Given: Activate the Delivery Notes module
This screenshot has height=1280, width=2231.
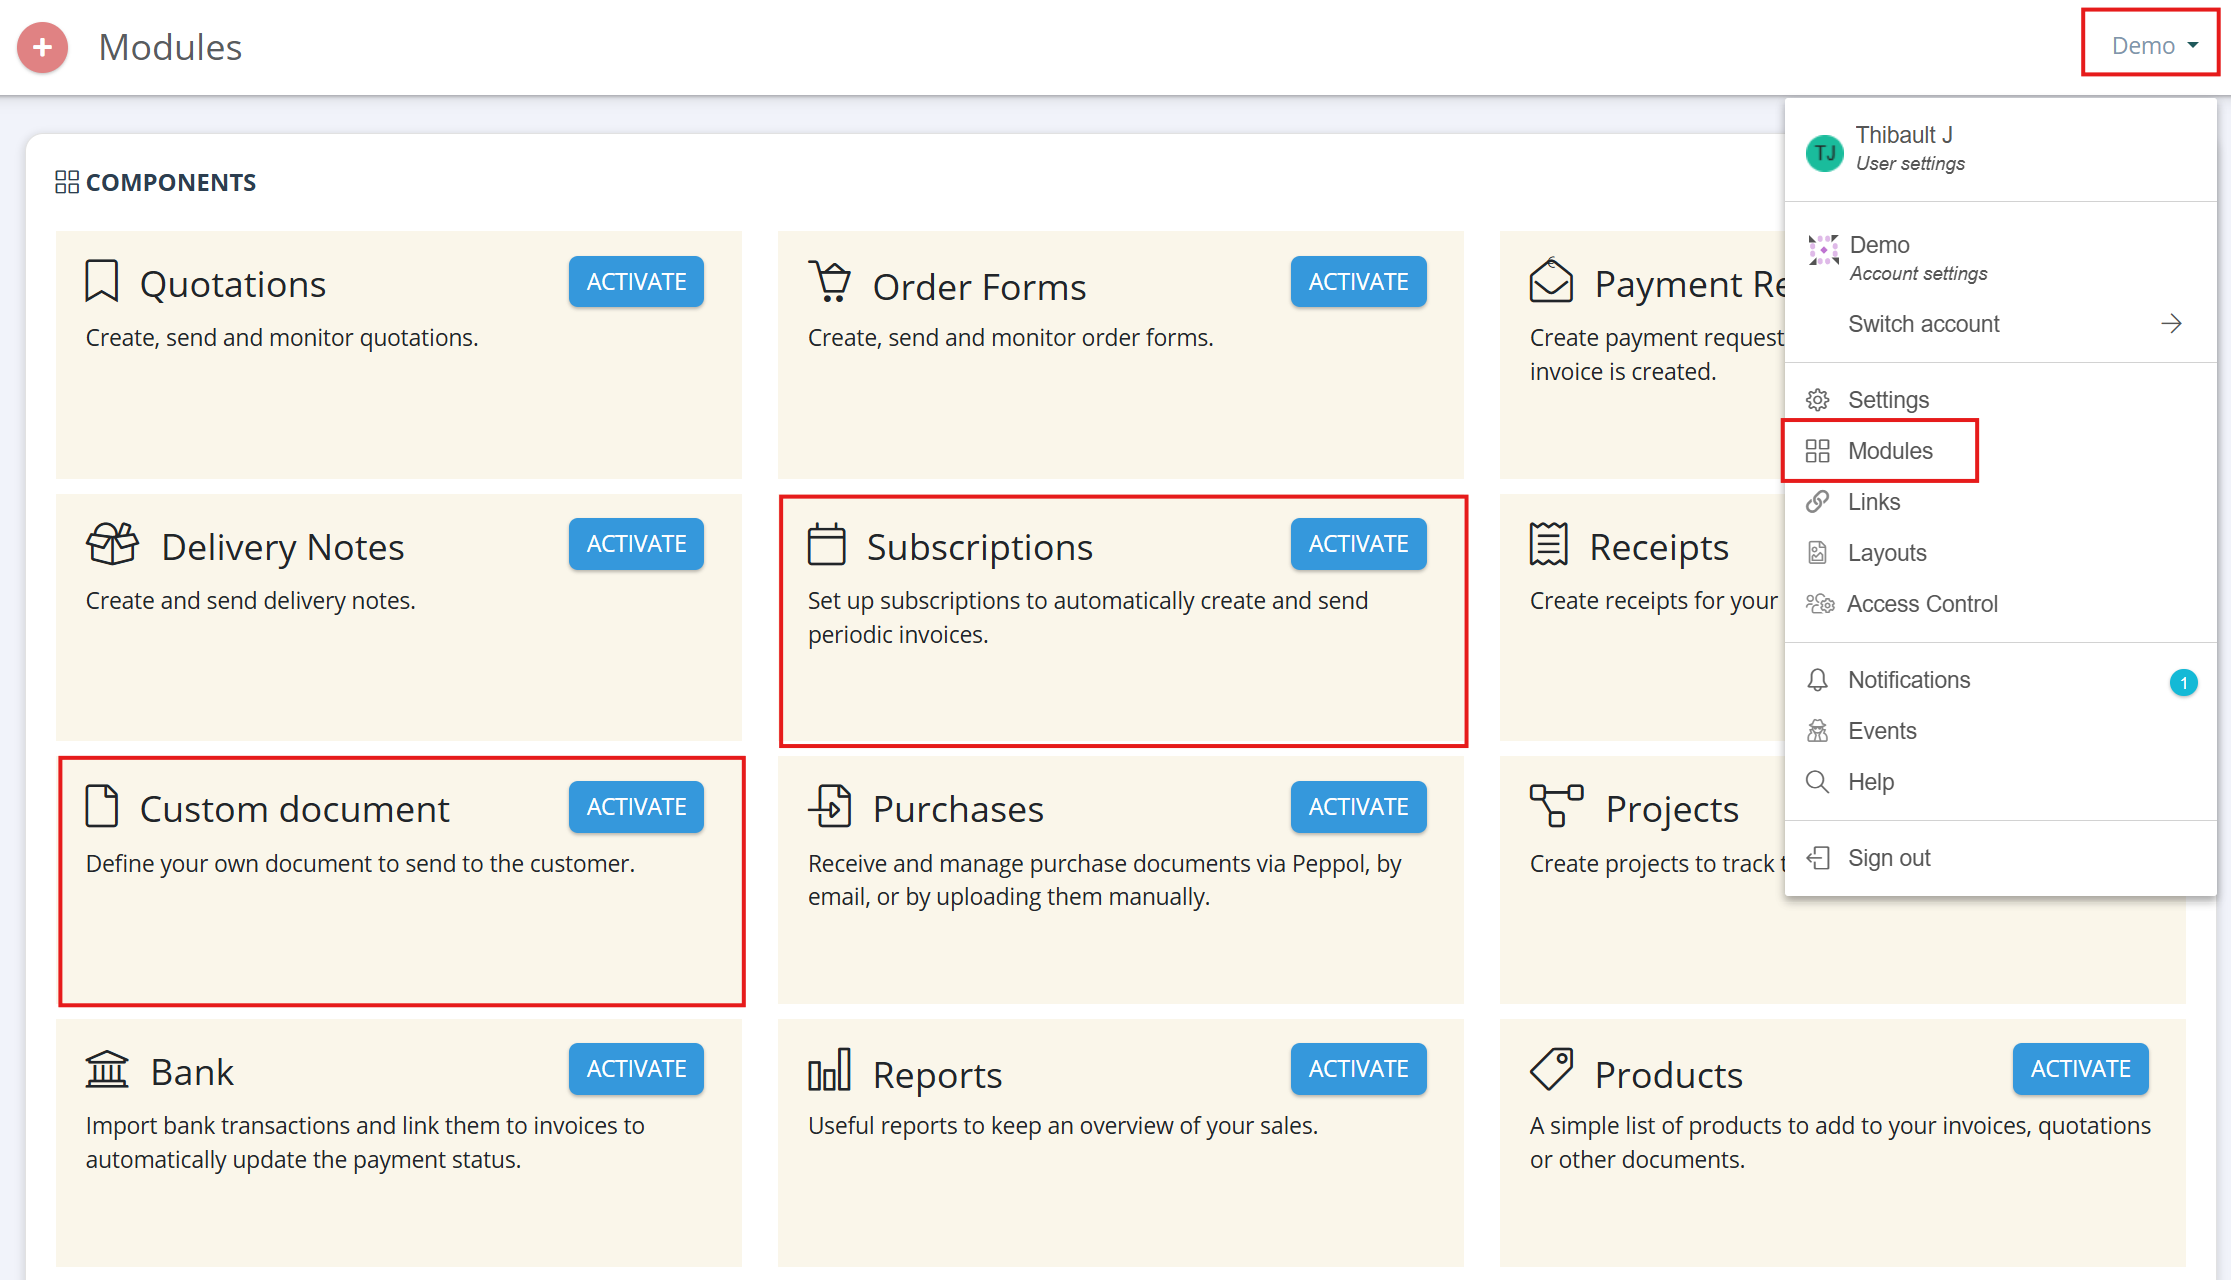Looking at the screenshot, I should click(636, 544).
